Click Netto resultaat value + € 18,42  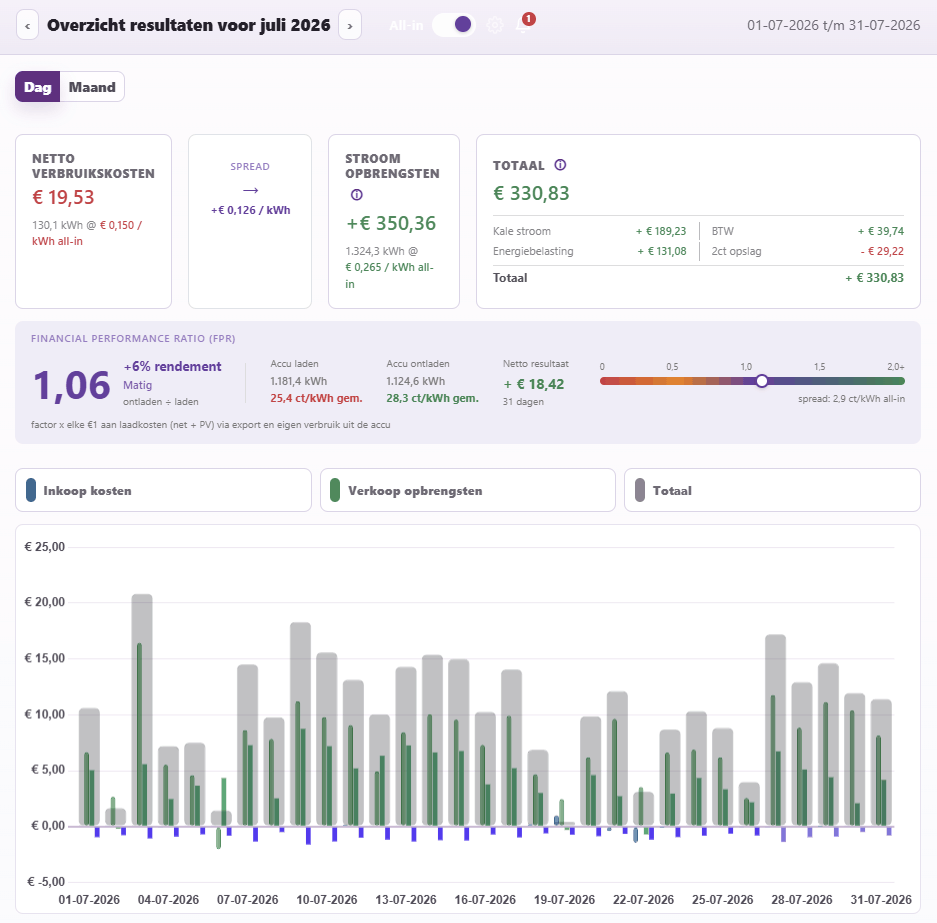(534, 384)
